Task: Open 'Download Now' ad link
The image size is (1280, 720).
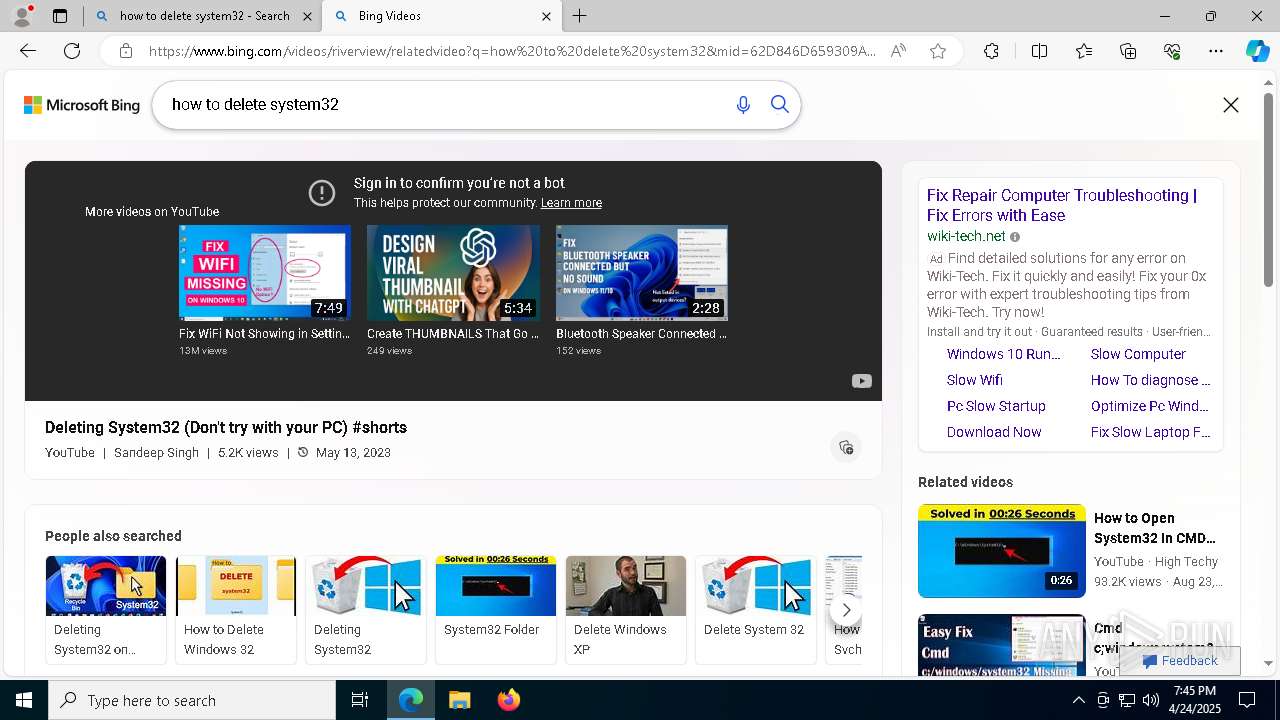Action: coord(994,432)
